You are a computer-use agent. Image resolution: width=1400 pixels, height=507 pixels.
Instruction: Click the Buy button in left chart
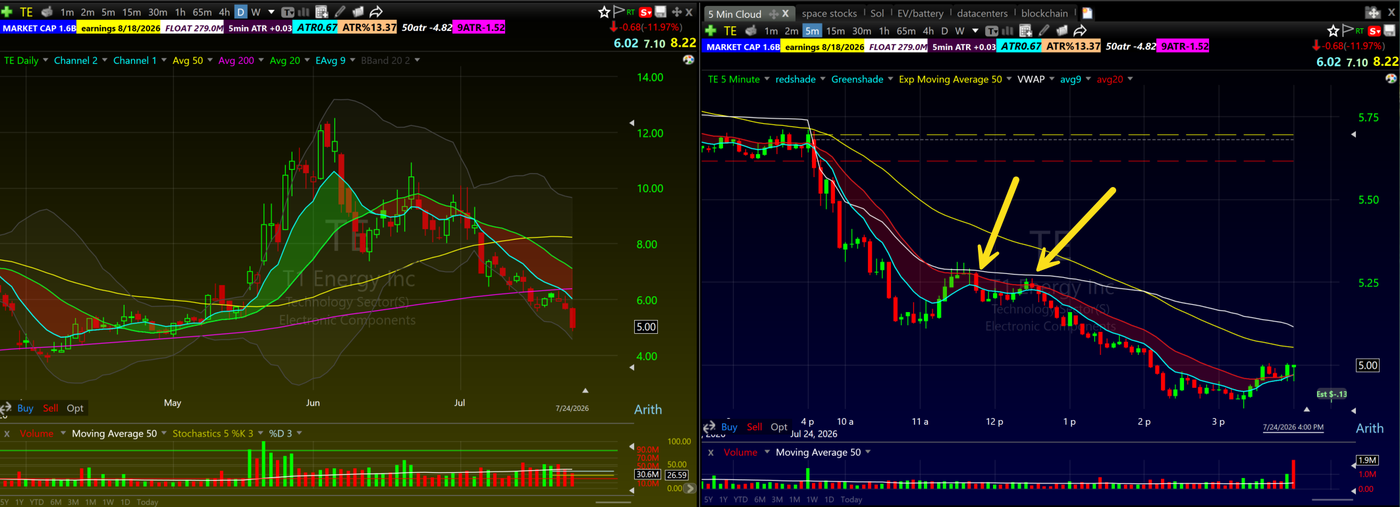click(x=25, y=408)
